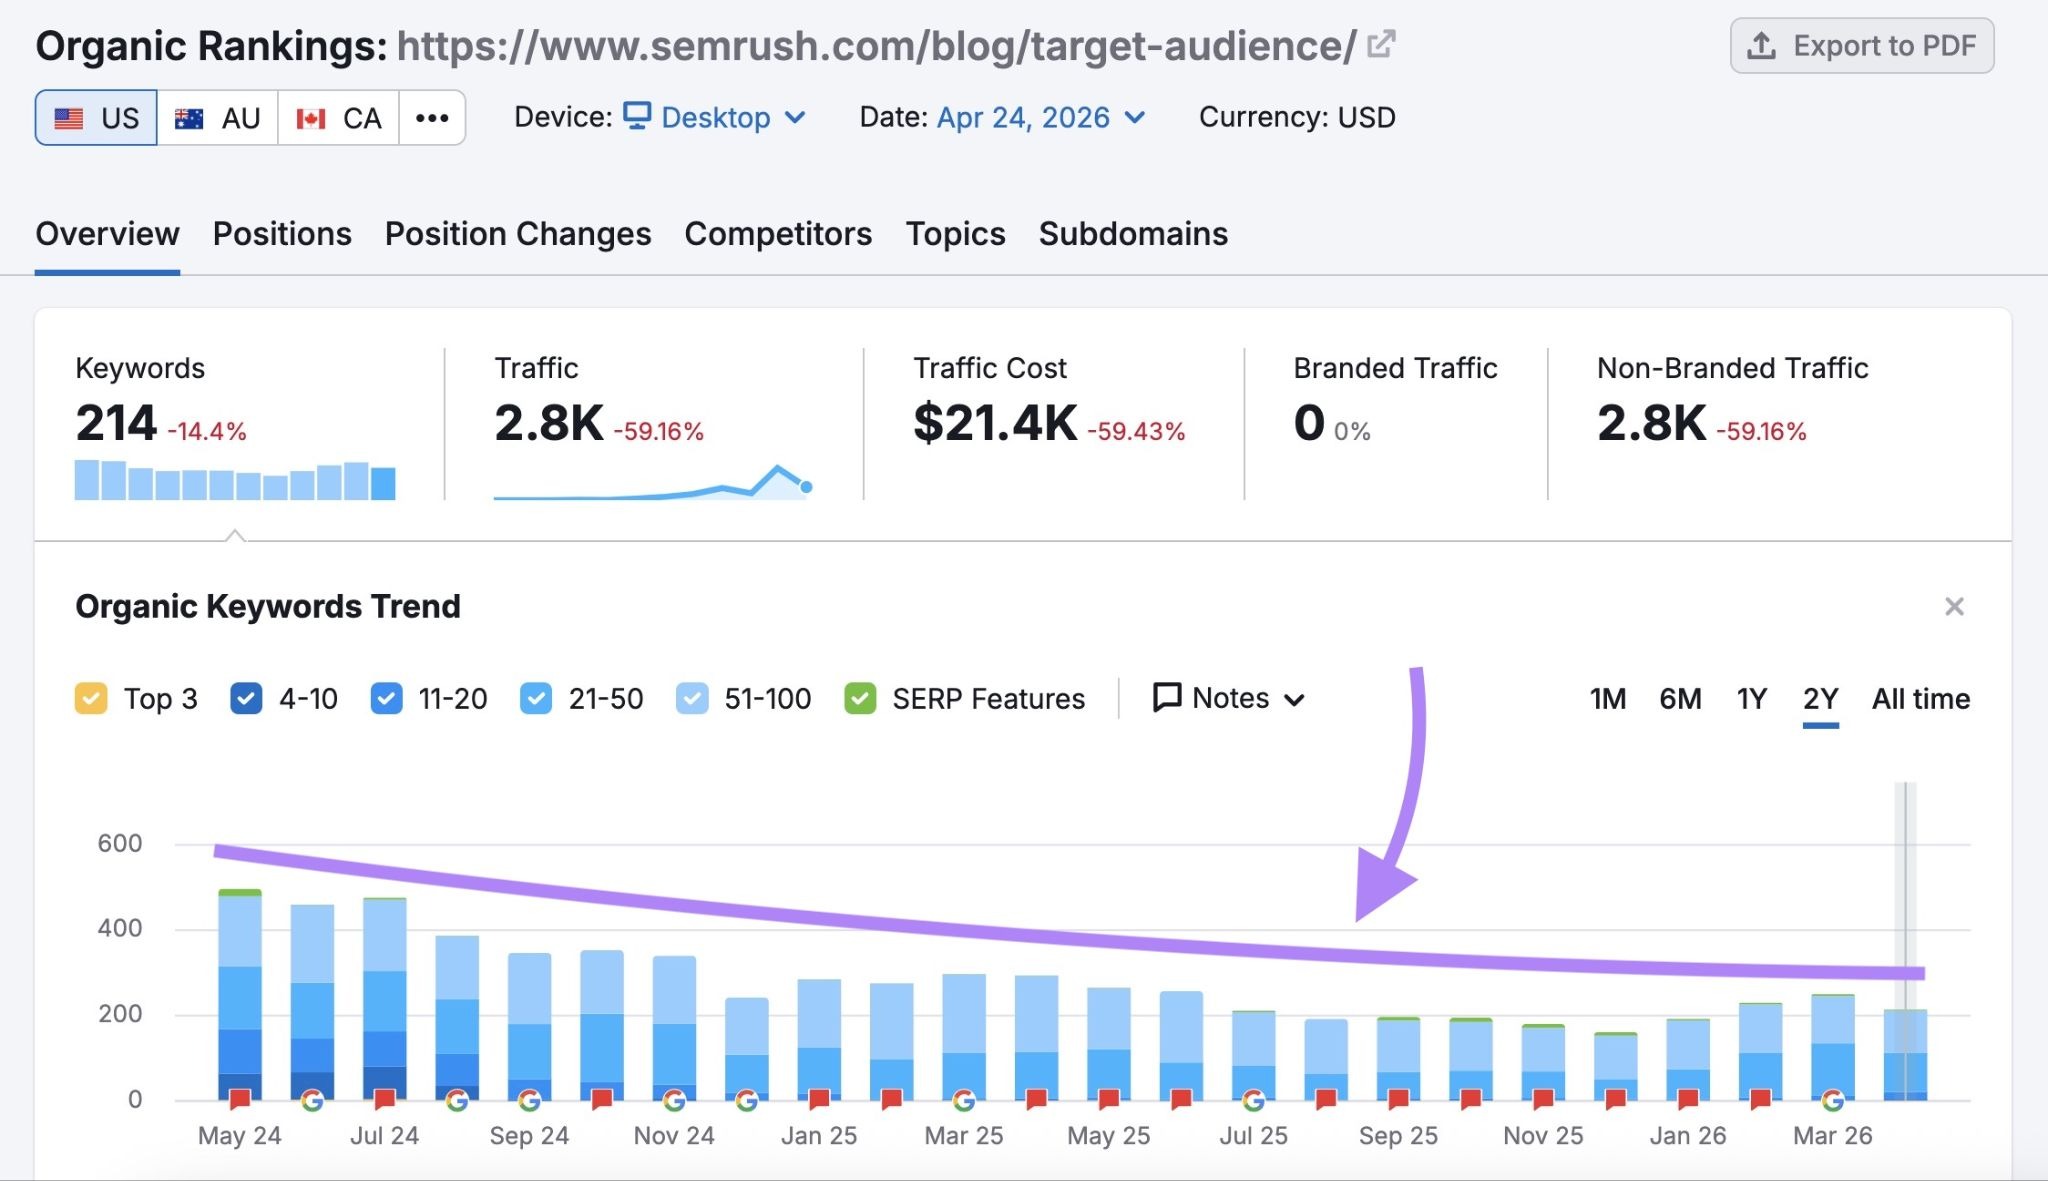Viewport: 2048px width, 1181px height.
Task: Click the red note flag under Nov 25
Action: pos(1544,1099)
